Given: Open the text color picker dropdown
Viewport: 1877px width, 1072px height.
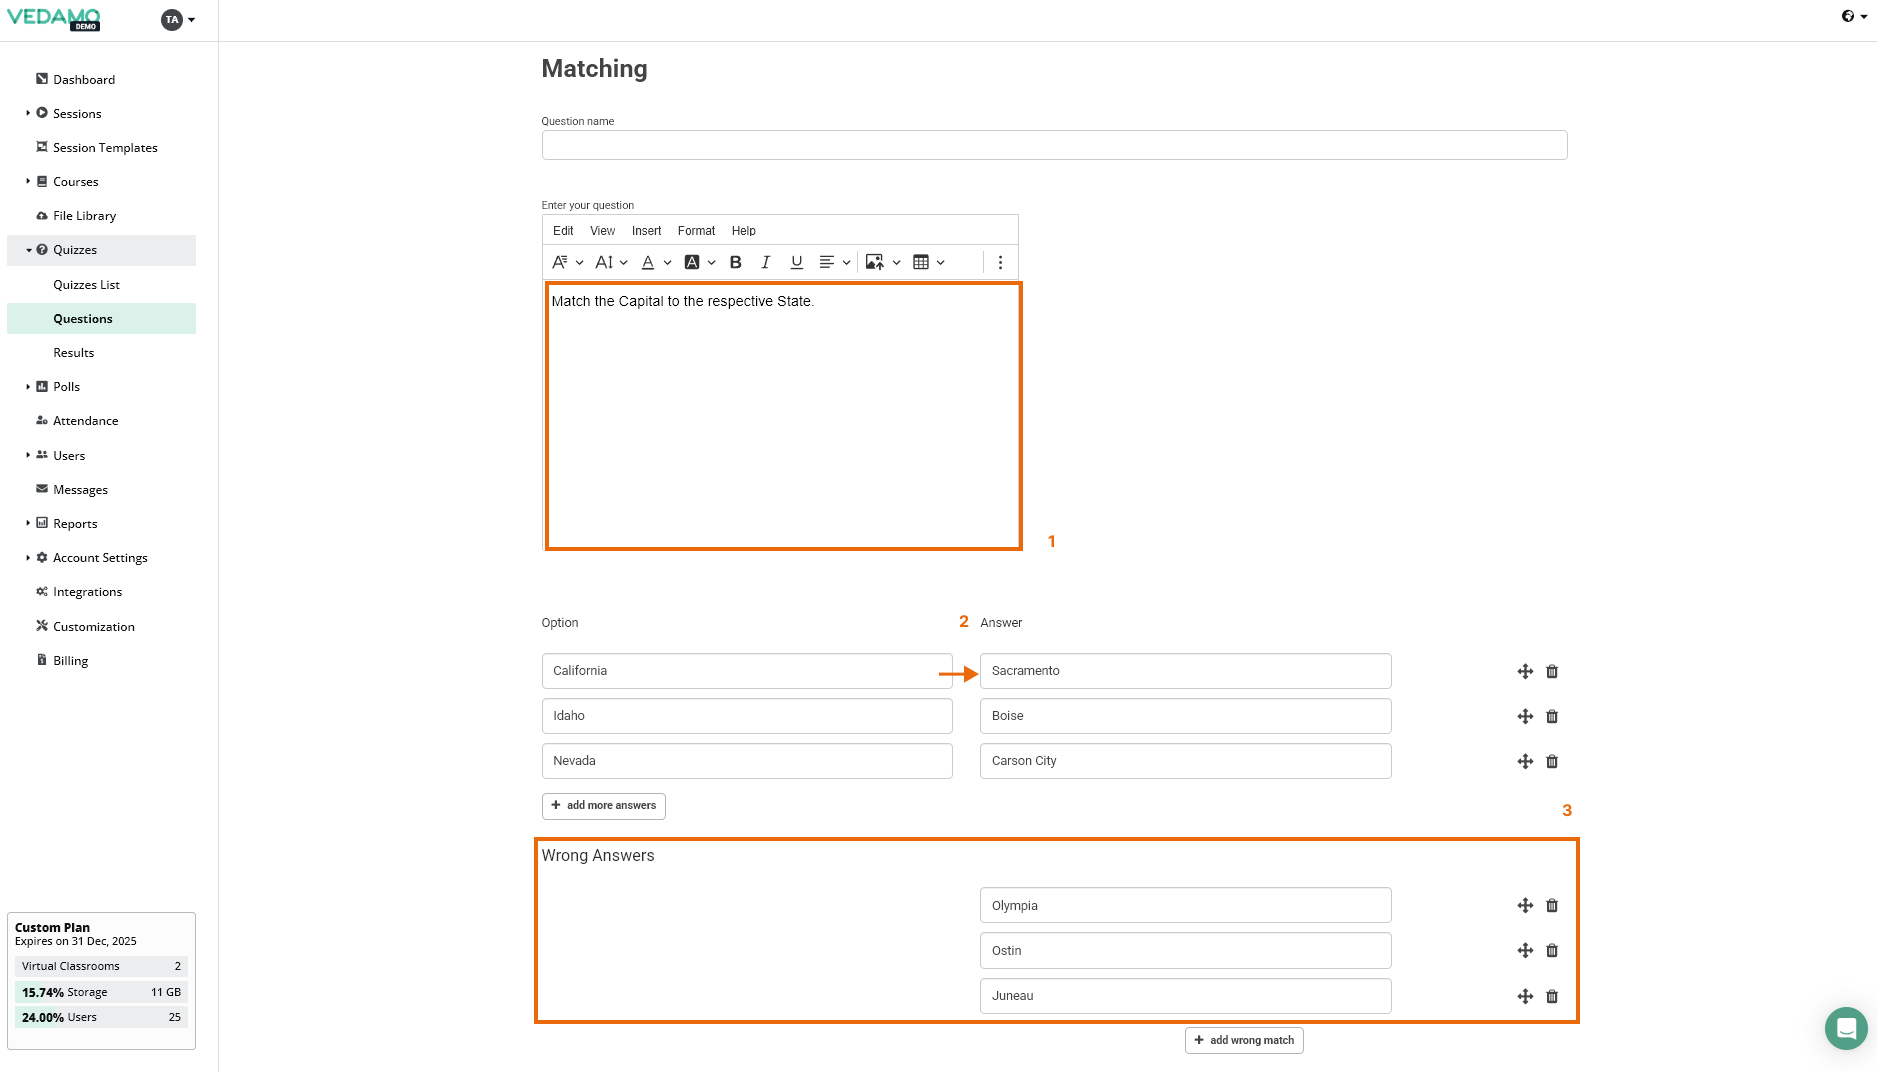Looking at the screenshot, I should (667, 262).
